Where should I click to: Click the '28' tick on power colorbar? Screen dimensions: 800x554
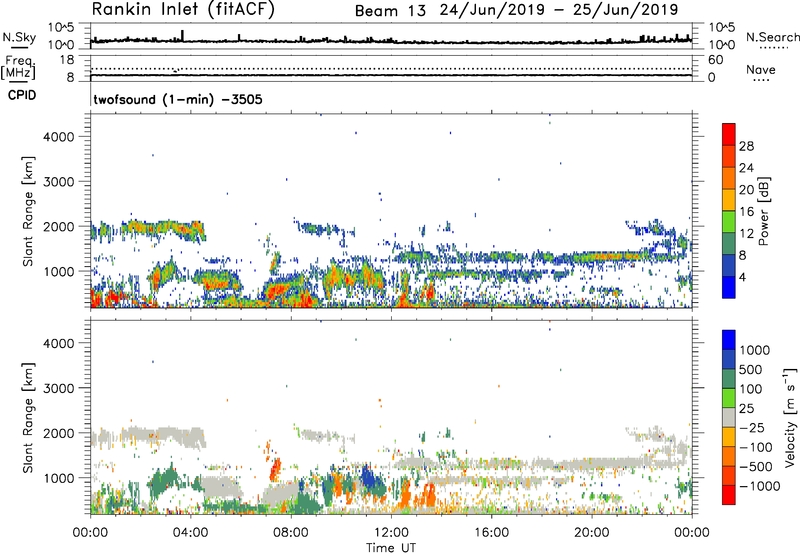(x=746, y=146)
